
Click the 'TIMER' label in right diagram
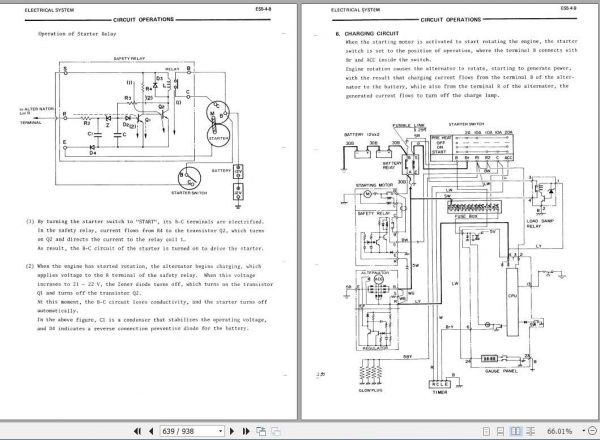pyautogui.click(x=440, y=392)
